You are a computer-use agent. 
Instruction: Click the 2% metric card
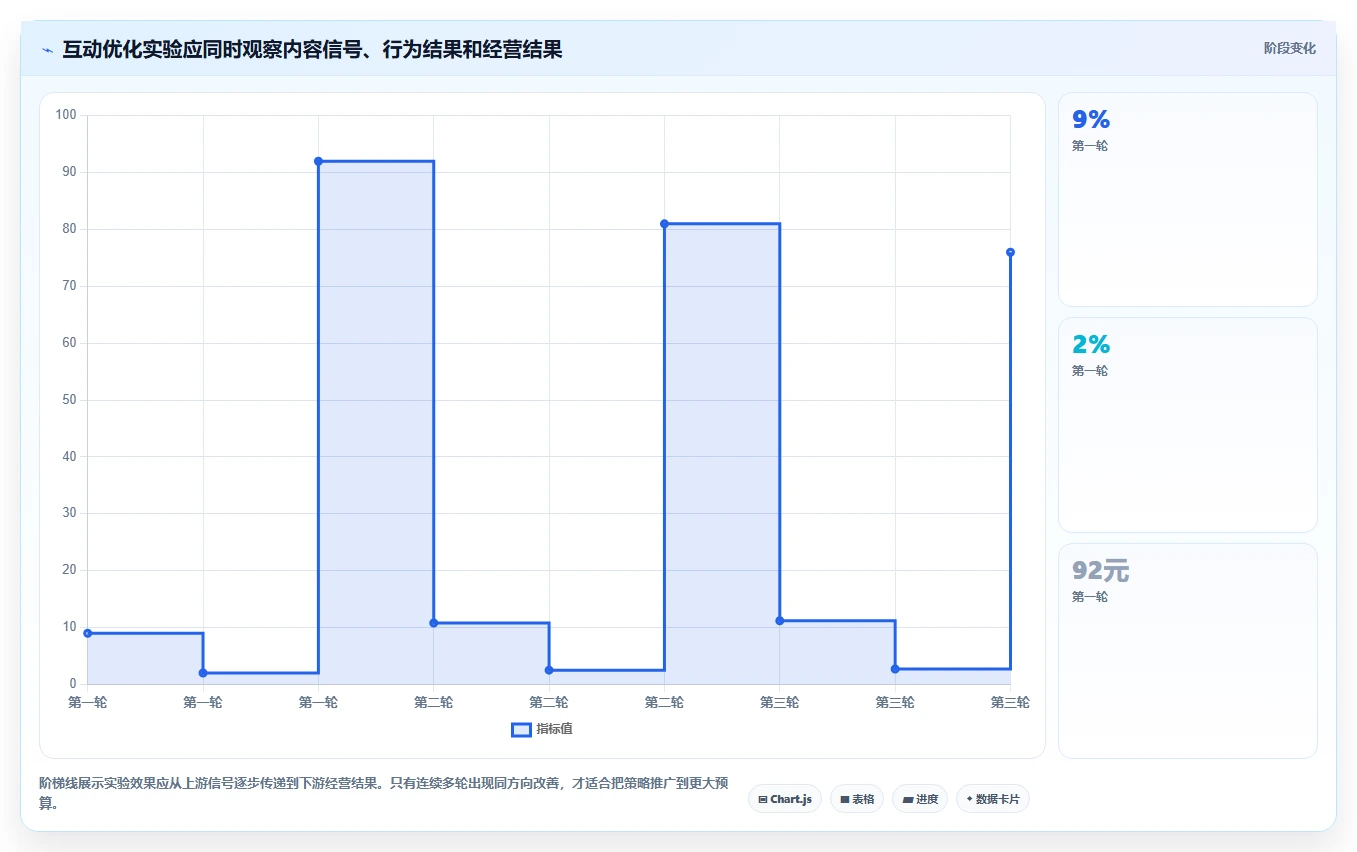(1187, 425)
